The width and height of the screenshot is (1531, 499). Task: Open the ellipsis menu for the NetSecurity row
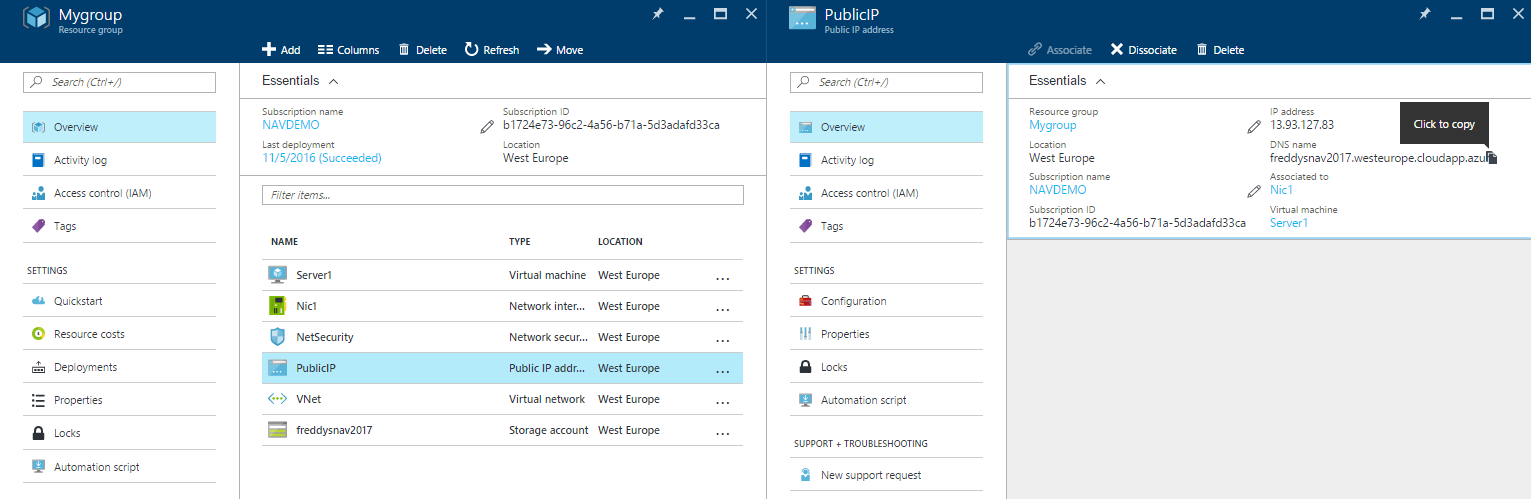pos(722,338)
